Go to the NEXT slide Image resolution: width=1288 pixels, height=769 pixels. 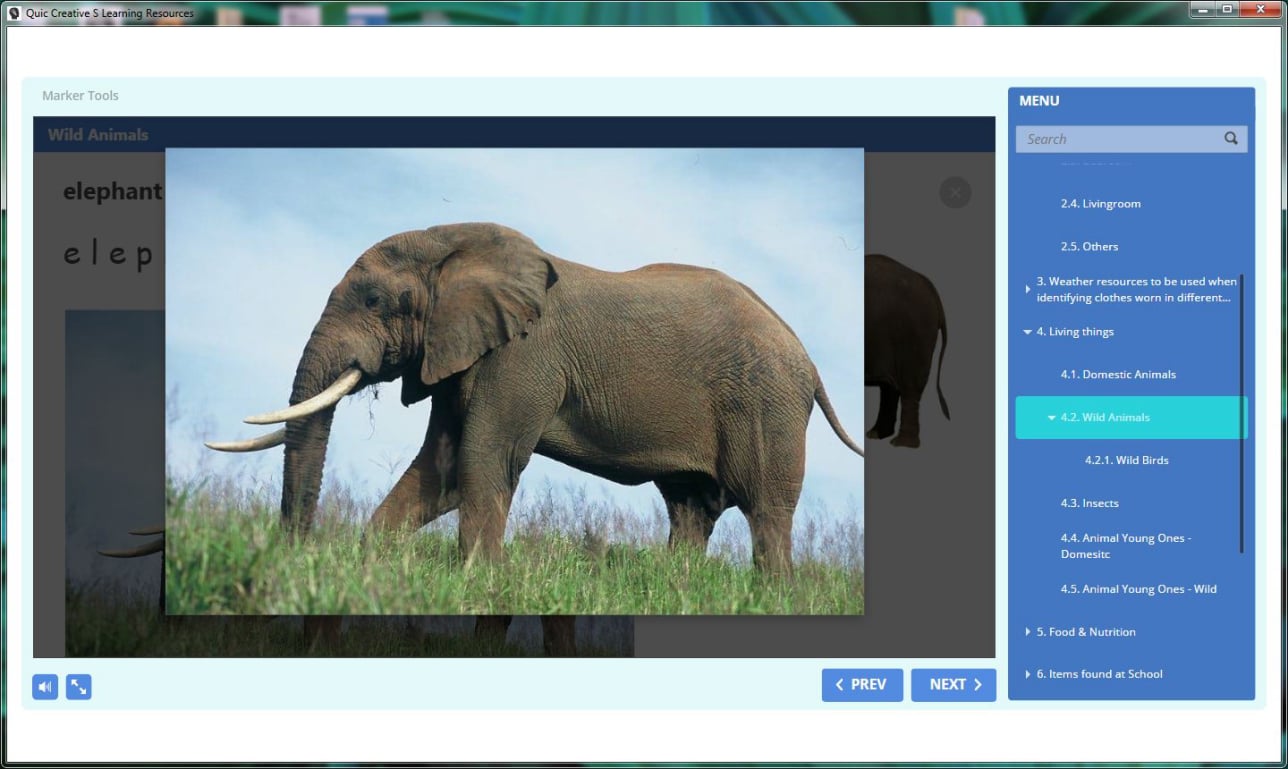[953, 685]
